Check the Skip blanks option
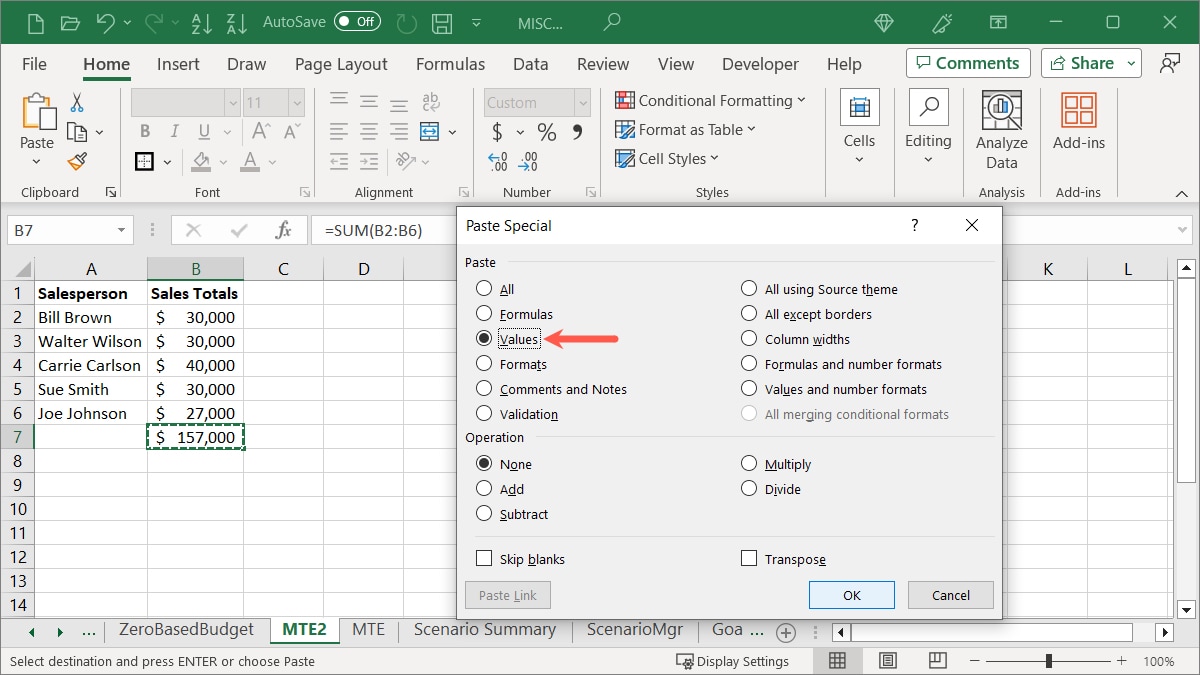This screenshot has width=1200, height=675. 485,559
